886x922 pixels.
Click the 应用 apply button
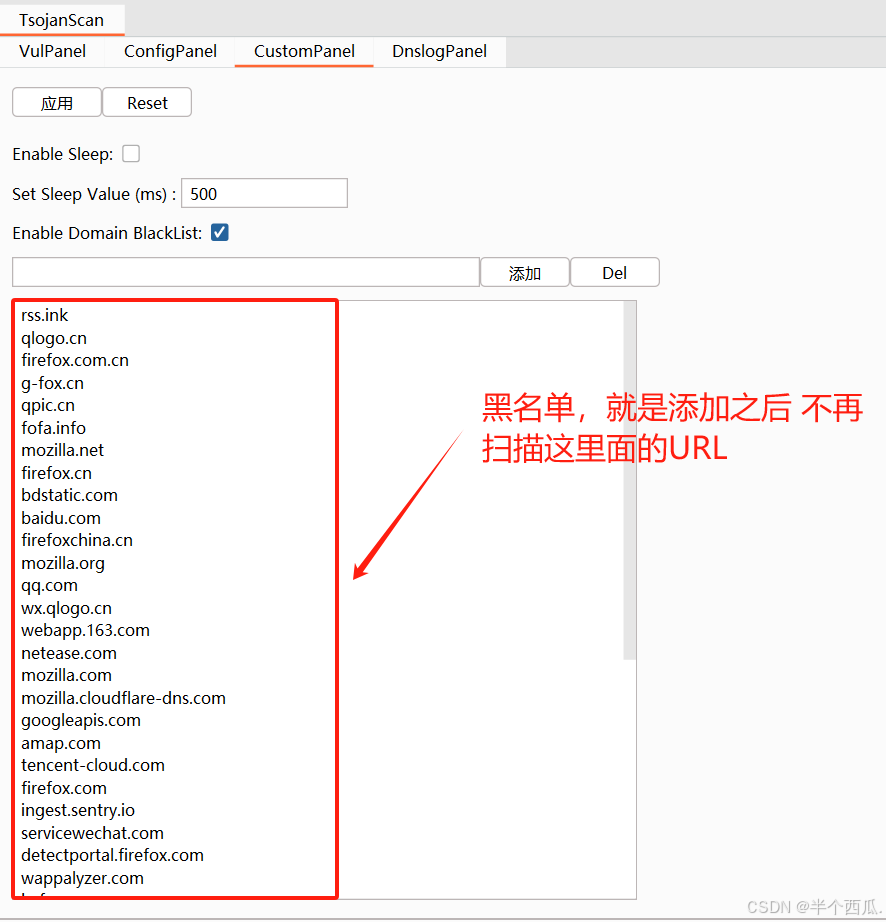57,103
